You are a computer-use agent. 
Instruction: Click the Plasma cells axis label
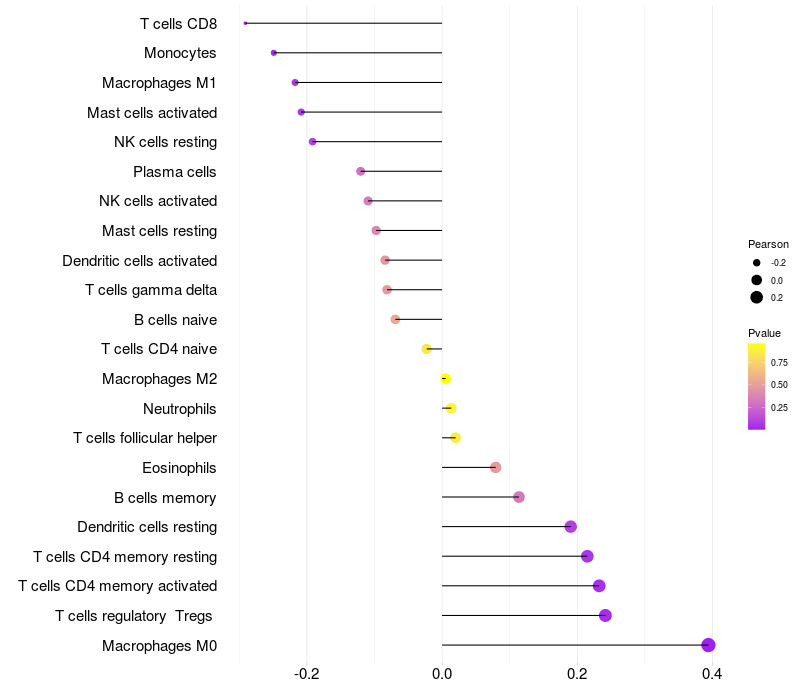[x=174, y=172]
